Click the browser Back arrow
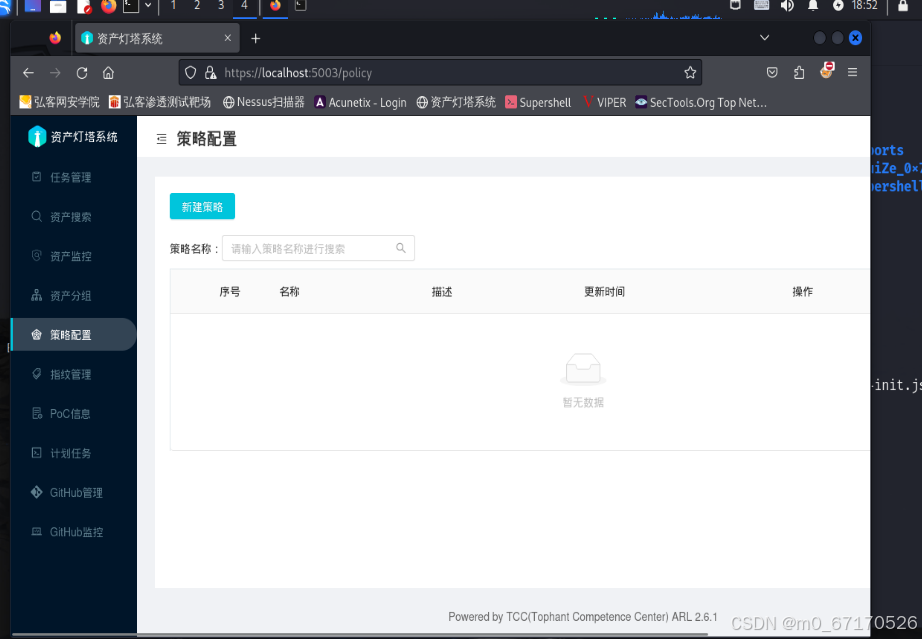 pyautogui.click(x=28, y=73)
